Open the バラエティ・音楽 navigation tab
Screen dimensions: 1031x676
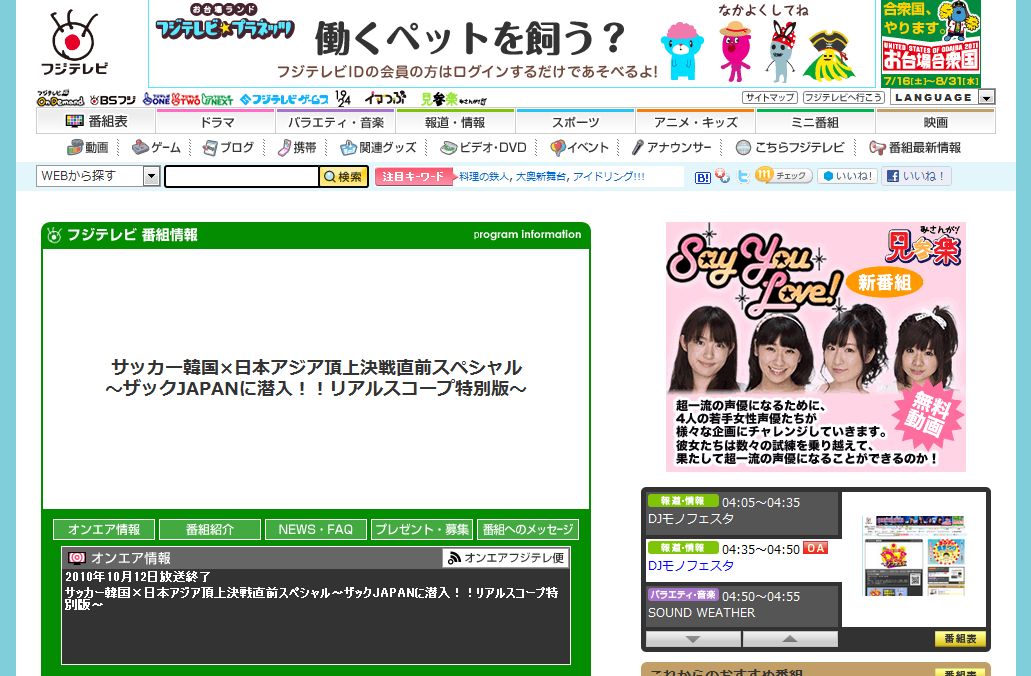335,122
